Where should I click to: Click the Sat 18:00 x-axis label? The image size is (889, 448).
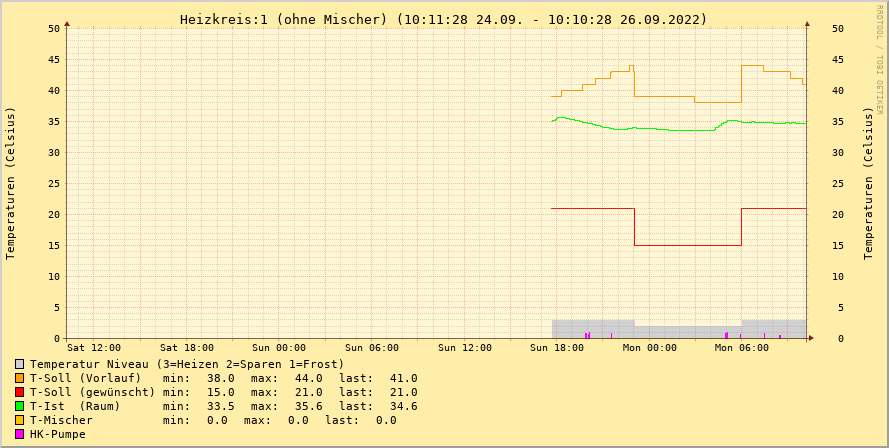coord(187,348)
